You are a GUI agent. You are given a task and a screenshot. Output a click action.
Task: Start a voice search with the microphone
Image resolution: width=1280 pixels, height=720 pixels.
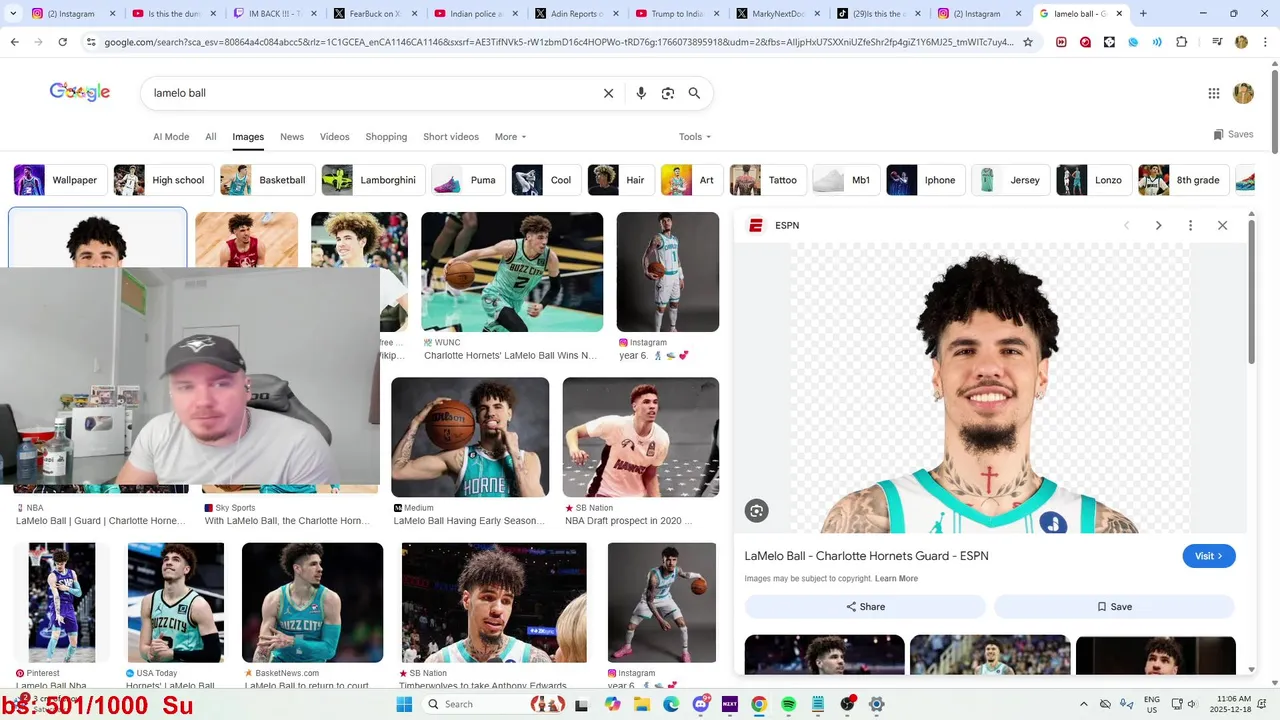[x=641, y=93]
